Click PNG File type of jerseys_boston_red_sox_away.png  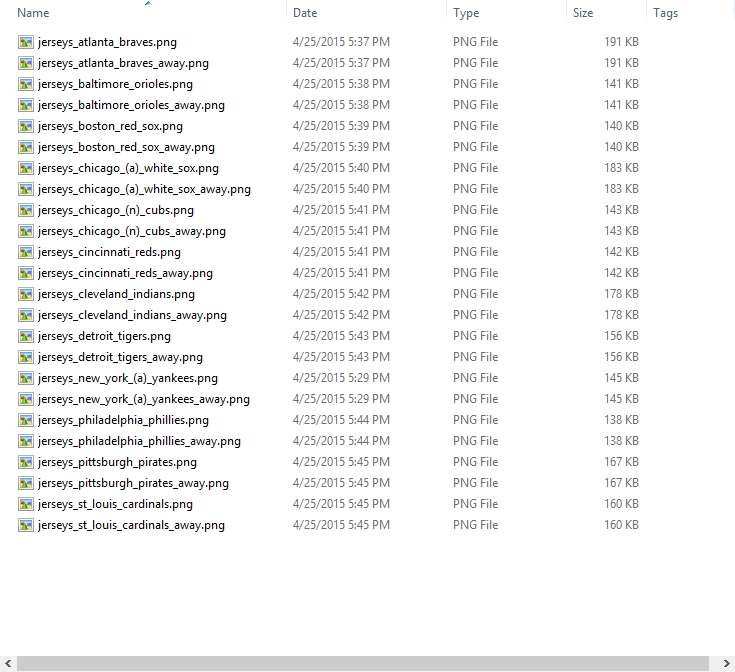(475, 147)
